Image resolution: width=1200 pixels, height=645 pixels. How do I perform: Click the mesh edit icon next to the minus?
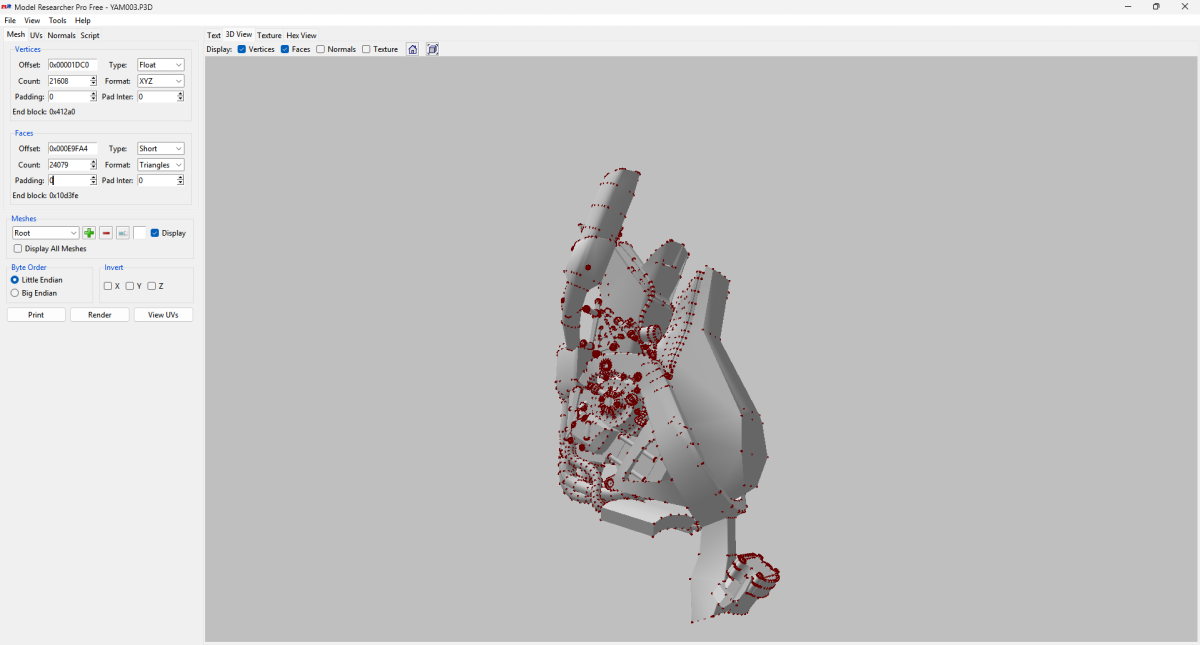(123, 233)
